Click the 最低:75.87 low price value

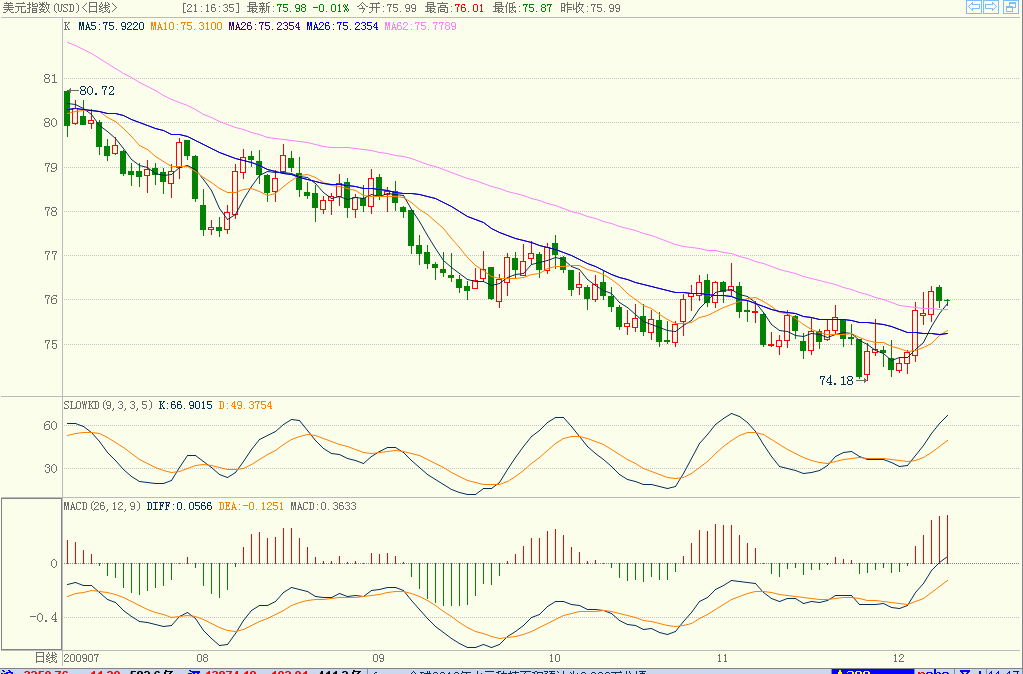point(522,8)
